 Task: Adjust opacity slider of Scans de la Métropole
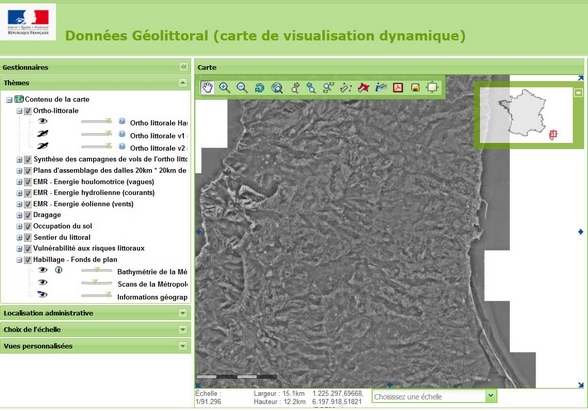pyautogui.click(x=96, y=282)
